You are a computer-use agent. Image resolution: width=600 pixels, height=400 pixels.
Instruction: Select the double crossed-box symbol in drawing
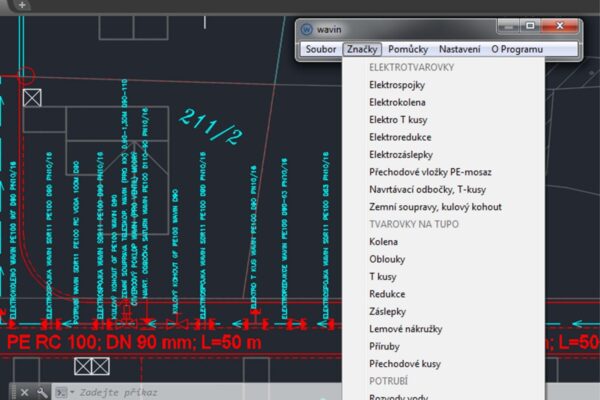92,366
